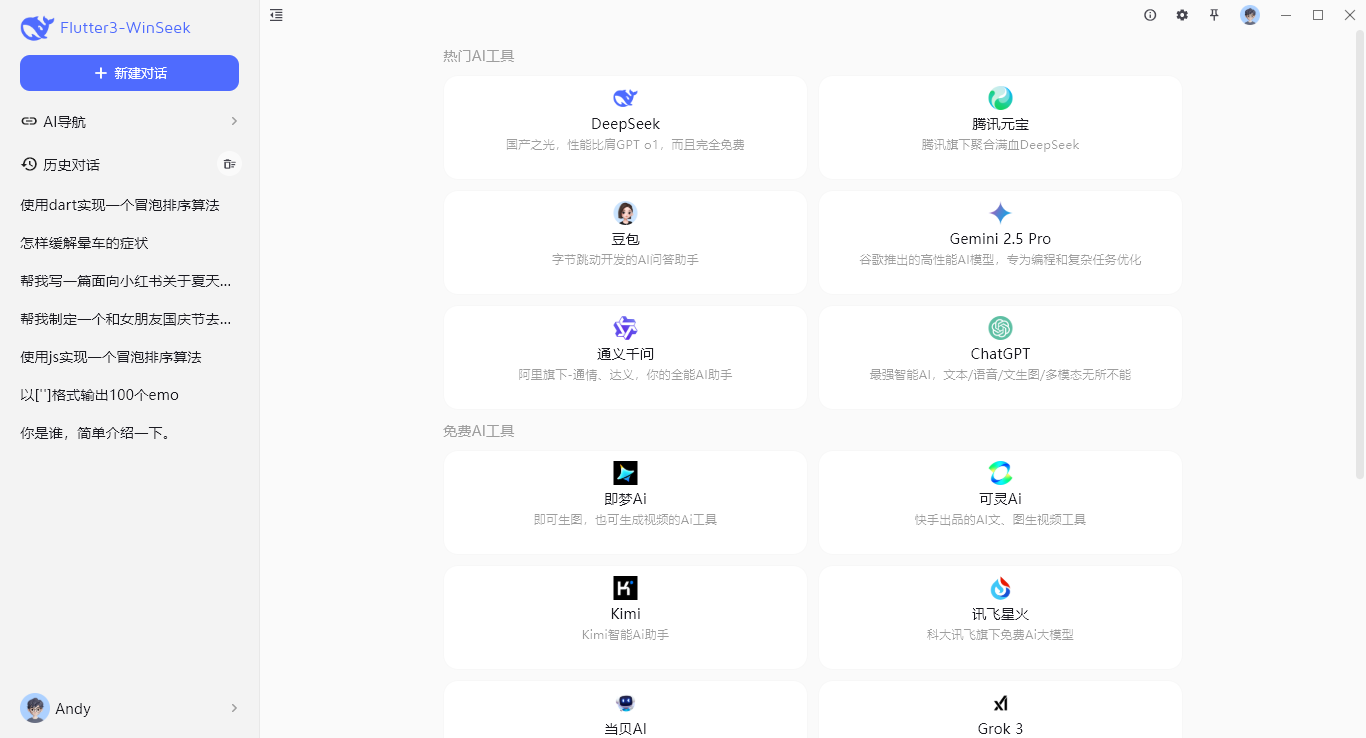Open the 使用dart实现一个冒泡排序算法 chat
The width and height of the screenshot is (1366, 738).
click(119, 205)
